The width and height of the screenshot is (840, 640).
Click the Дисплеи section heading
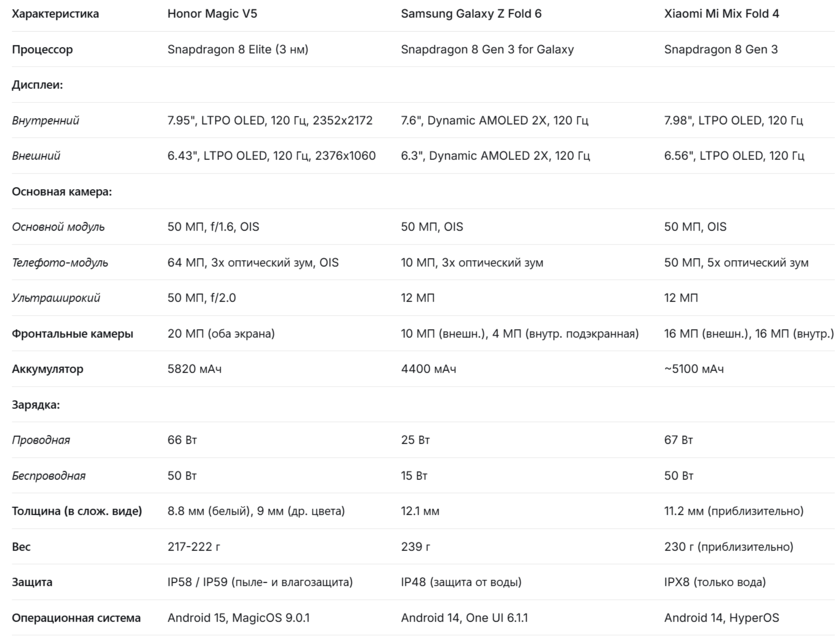click(x=37, y=85)
